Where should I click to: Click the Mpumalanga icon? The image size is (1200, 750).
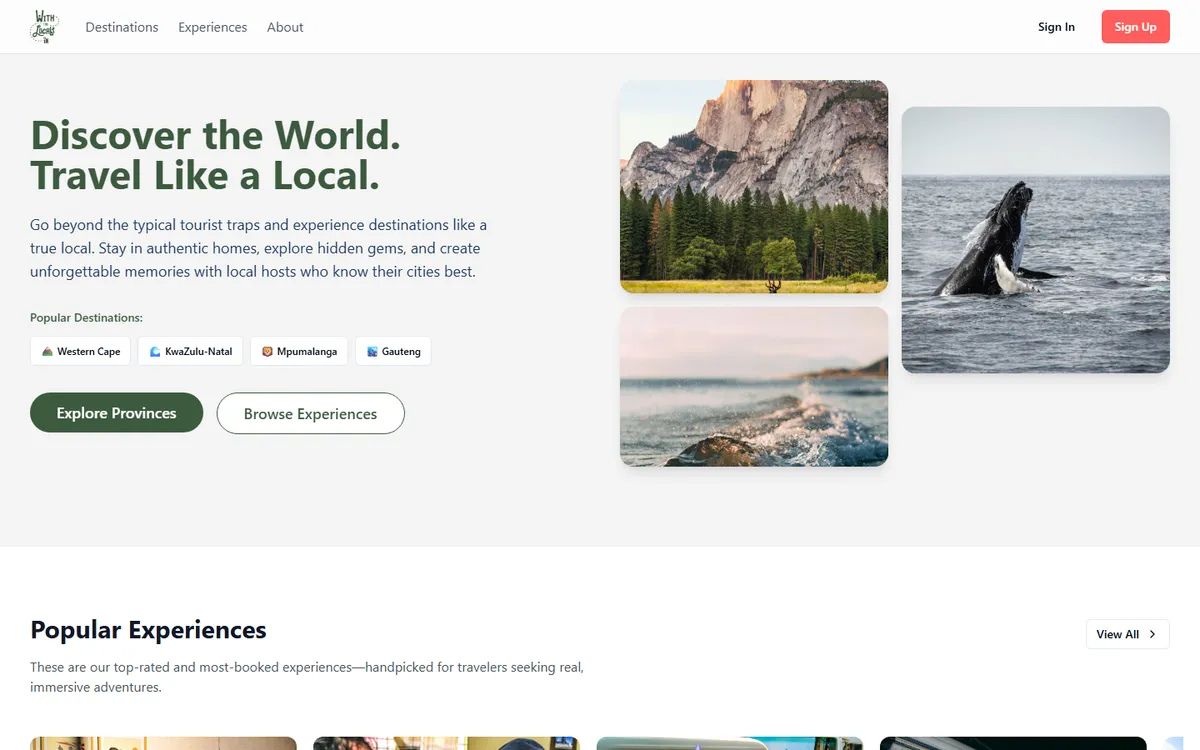click(267, 352)
